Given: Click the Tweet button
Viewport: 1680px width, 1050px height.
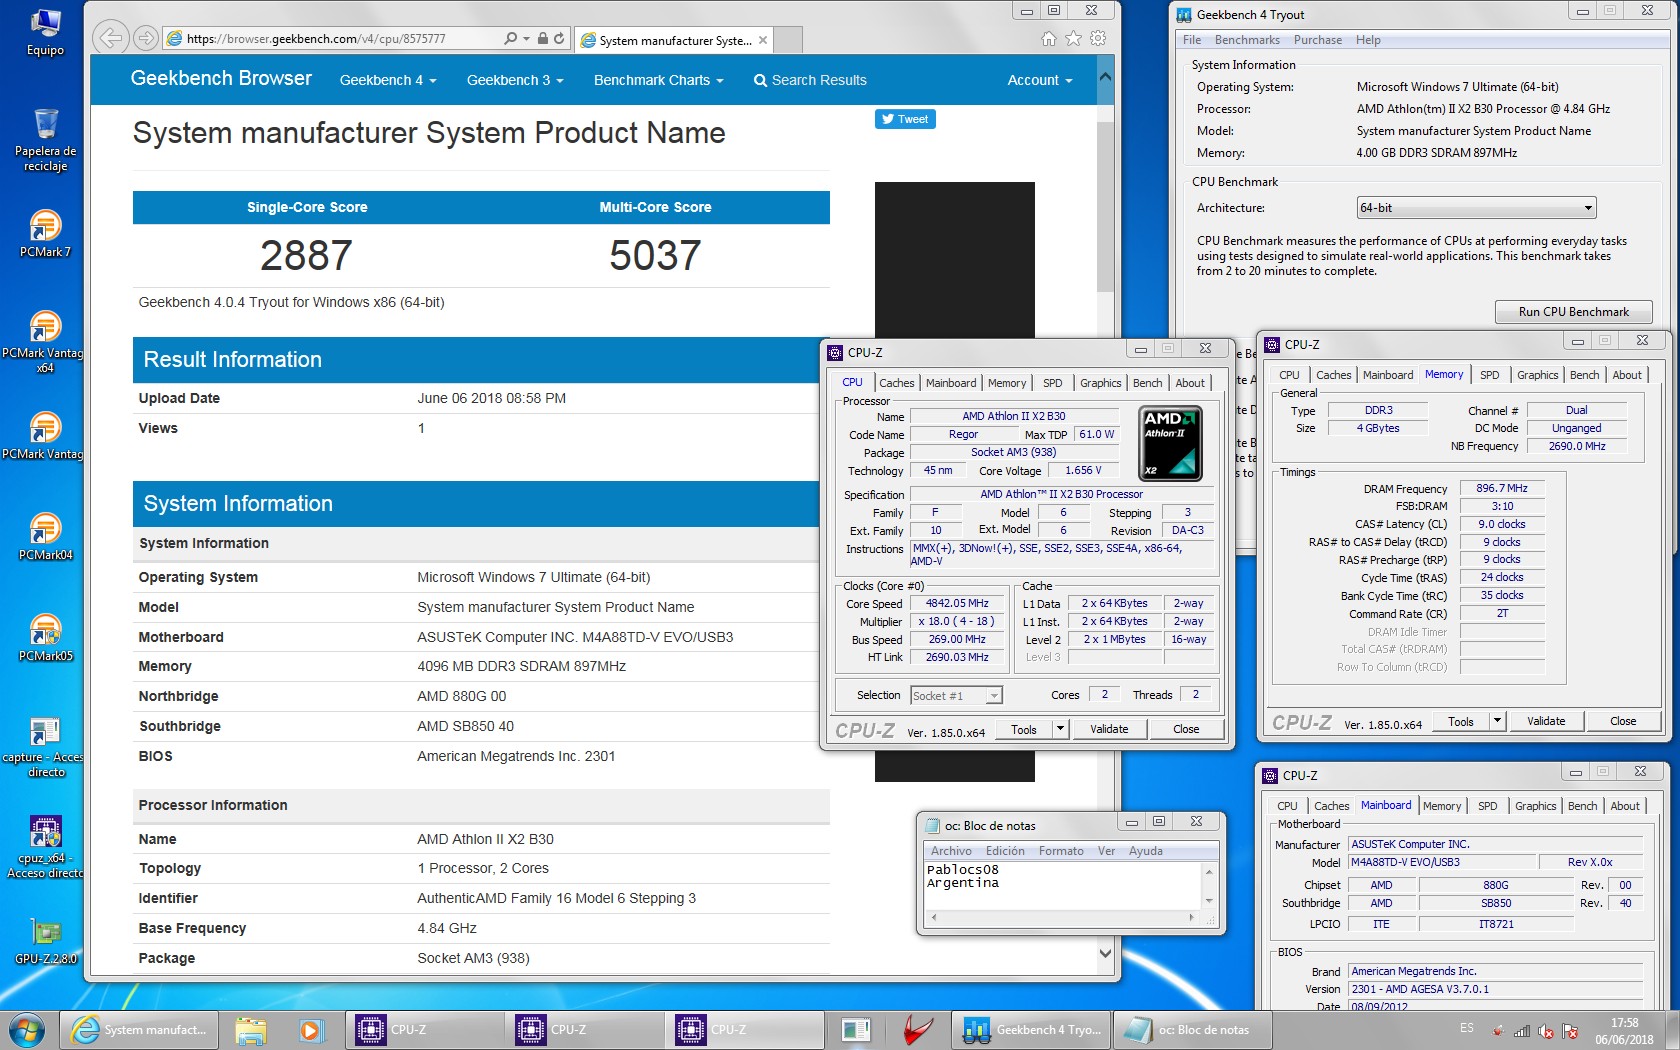Looking at the screenshot, I should 905,119.
